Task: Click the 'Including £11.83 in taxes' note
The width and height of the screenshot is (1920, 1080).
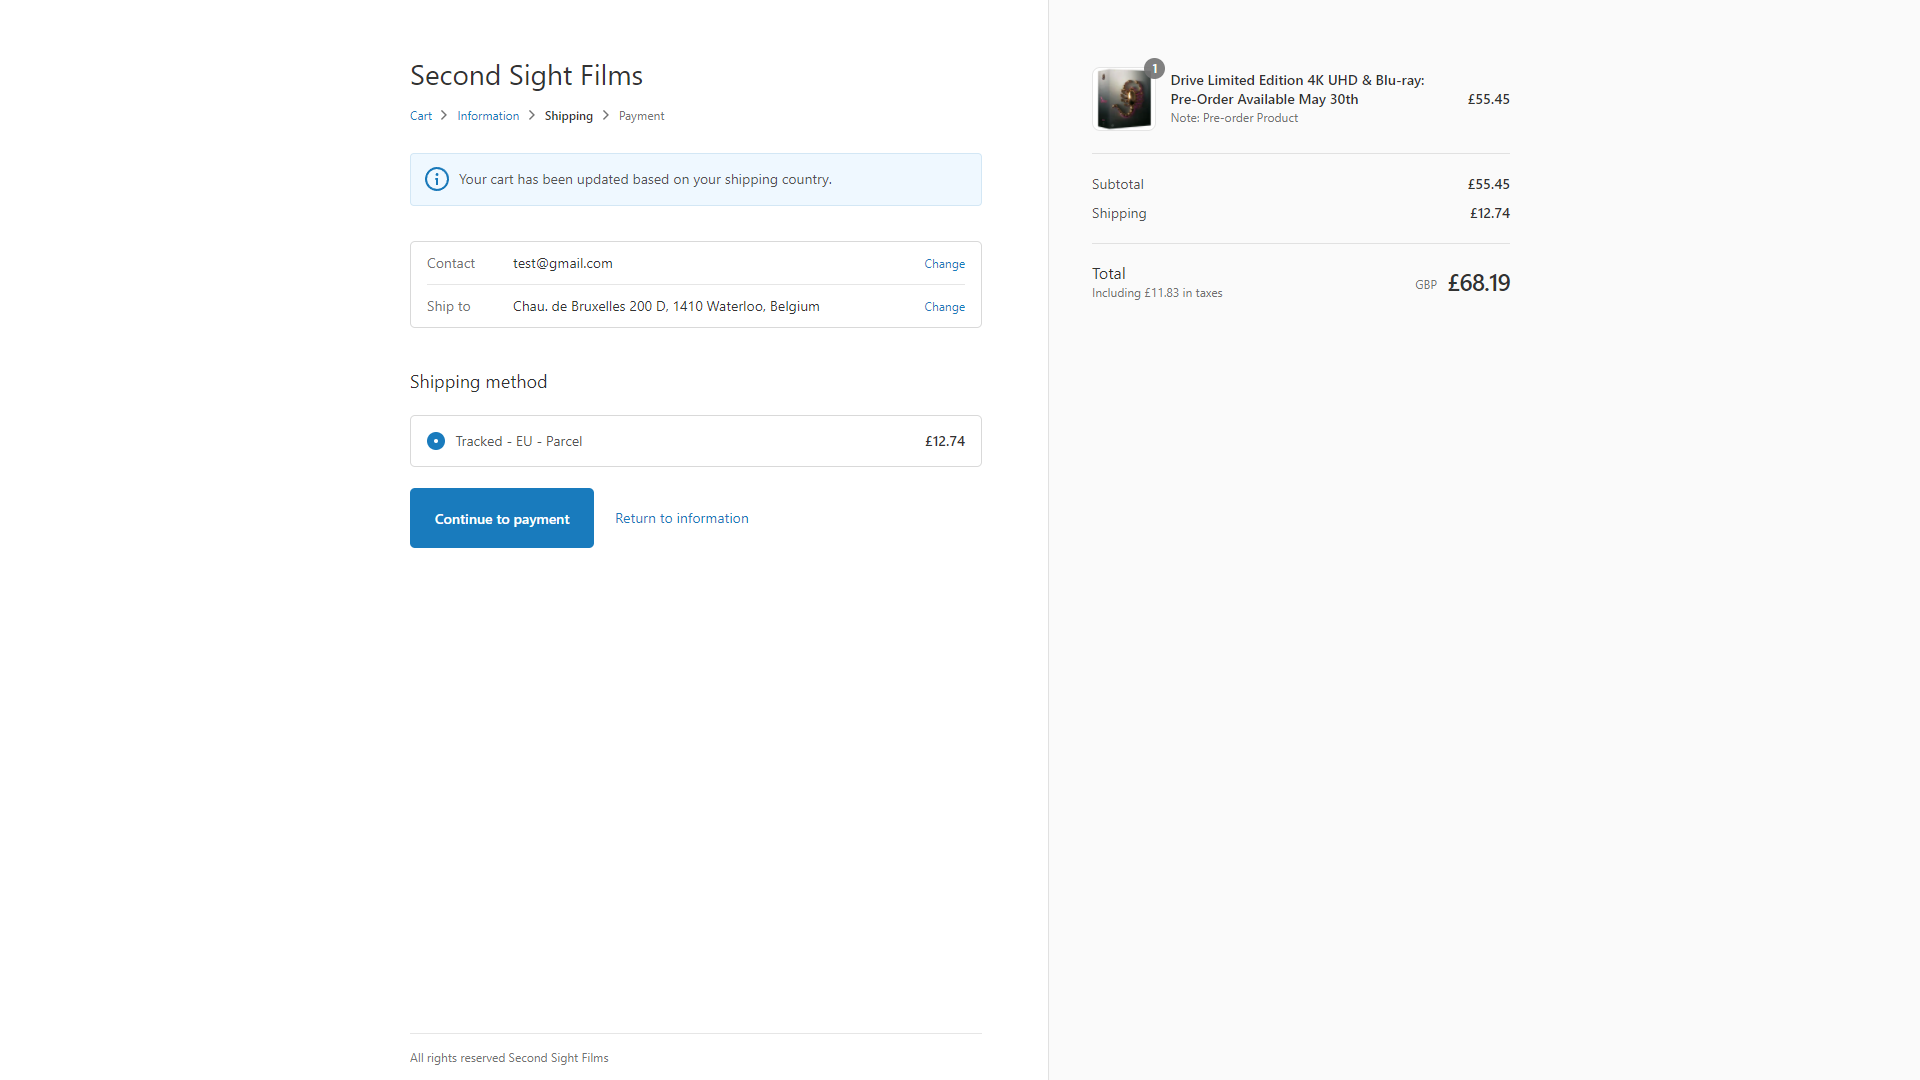Action: tap(1157, 293)
